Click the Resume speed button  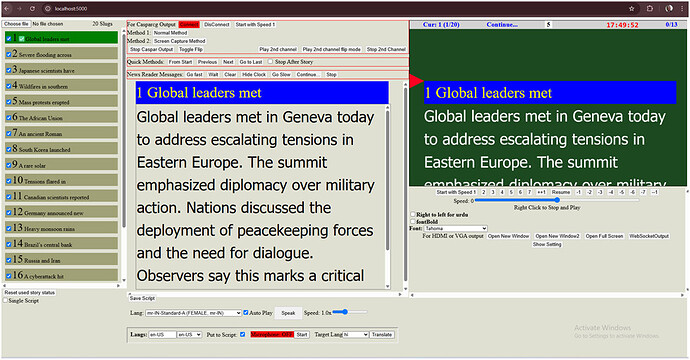(561, 192)
